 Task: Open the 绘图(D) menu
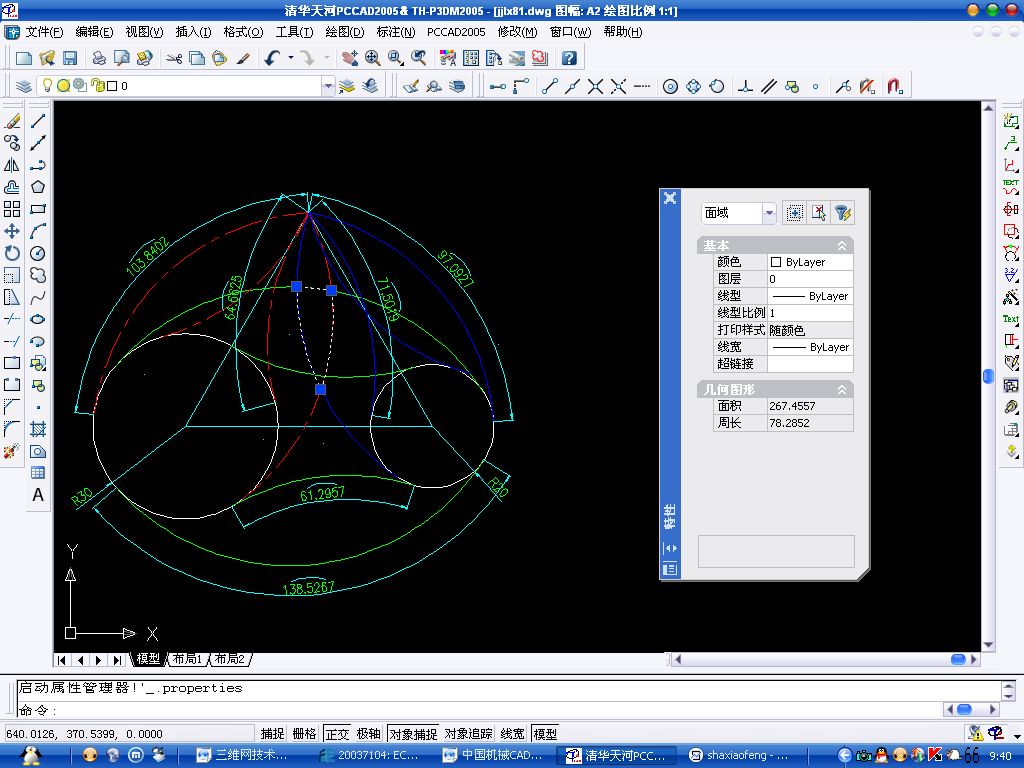pos(345,31)
